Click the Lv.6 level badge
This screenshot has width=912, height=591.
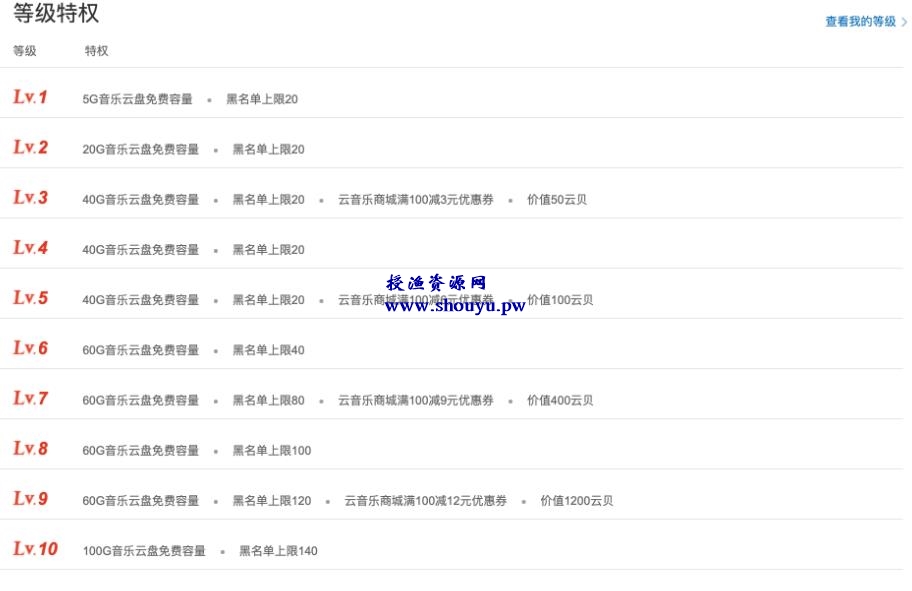[30, 348]
